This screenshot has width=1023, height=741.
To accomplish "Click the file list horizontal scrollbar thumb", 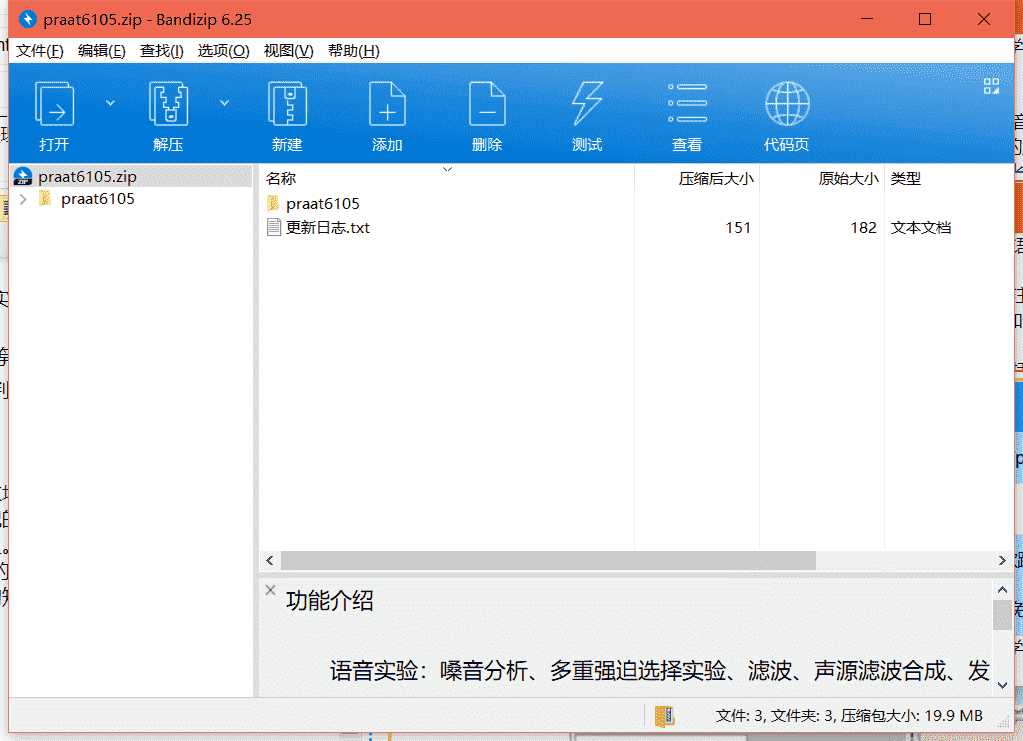I will coord(548,560).
